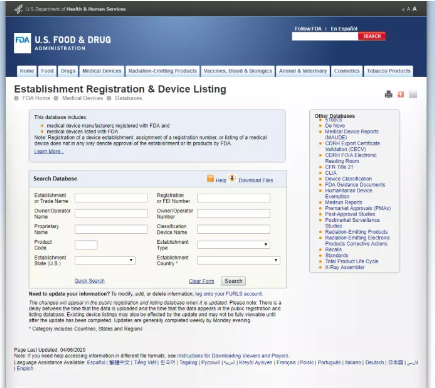Viewport: 435px width, 388px height.
Task: Click the Learn More link
Action: [x=49, y=152]
